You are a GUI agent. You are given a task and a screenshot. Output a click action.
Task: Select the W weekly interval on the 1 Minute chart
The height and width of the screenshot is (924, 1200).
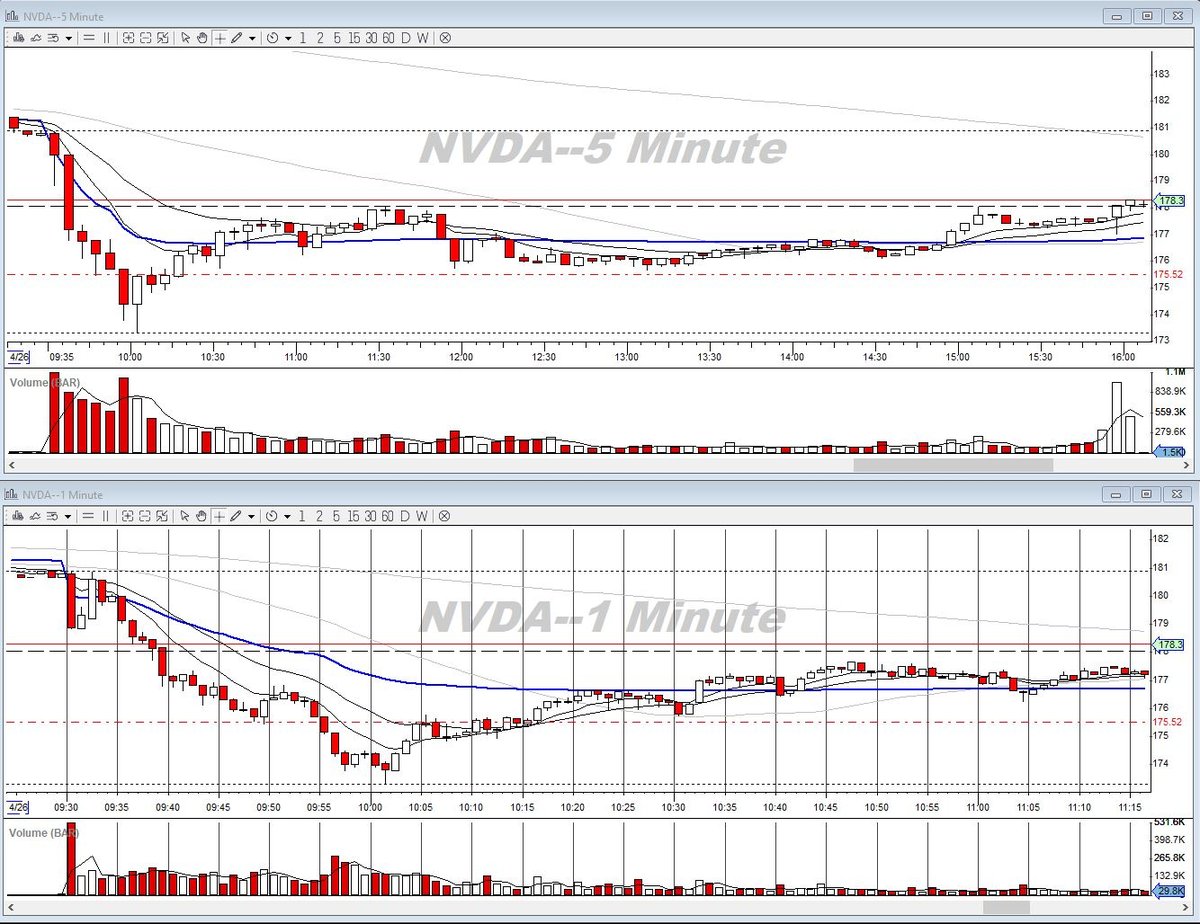click(x=422, y=515)
